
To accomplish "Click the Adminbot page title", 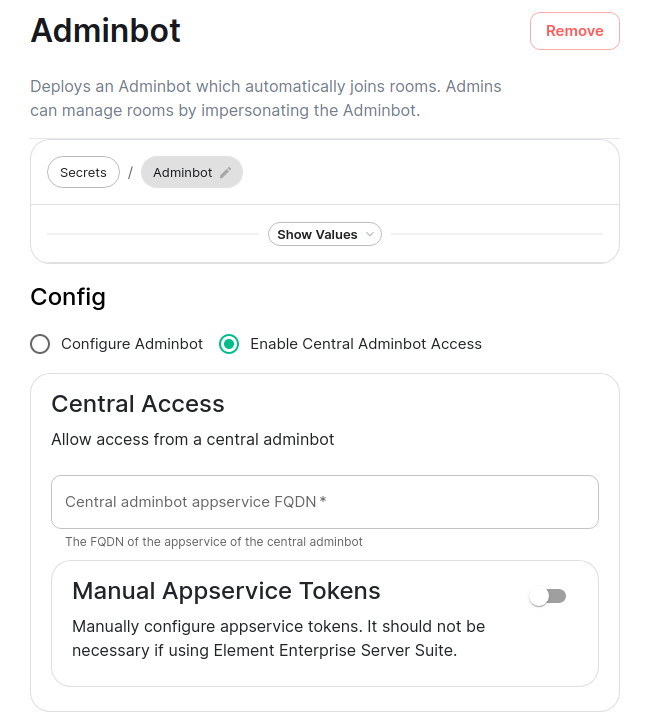I will tap(106, 31).
